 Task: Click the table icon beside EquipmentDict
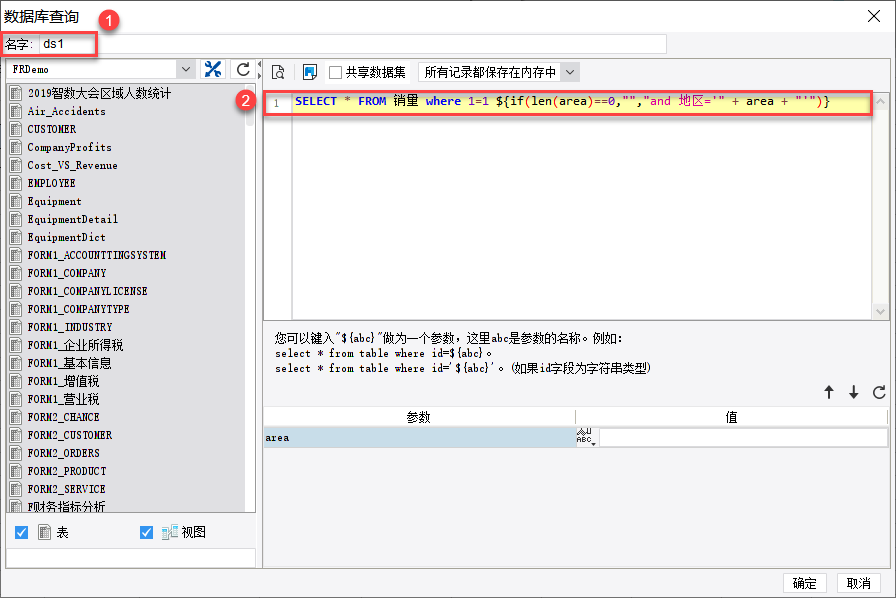tap(16, 237)
